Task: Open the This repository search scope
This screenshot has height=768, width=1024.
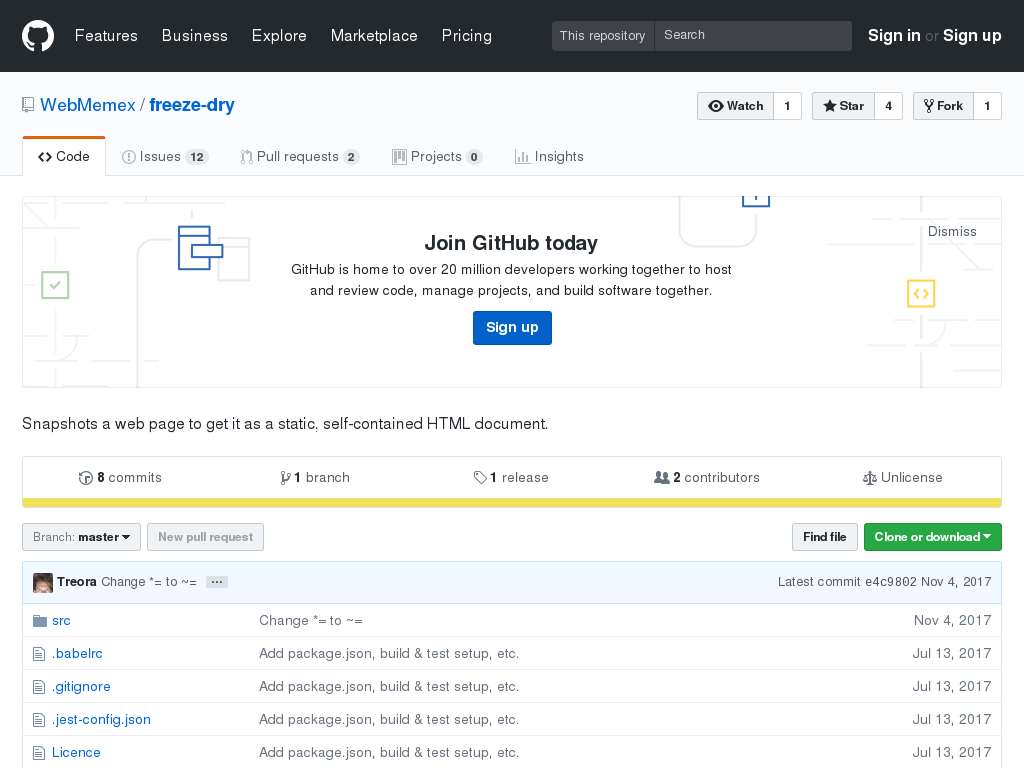Action: pyautogui.click(x=602, y=35)
